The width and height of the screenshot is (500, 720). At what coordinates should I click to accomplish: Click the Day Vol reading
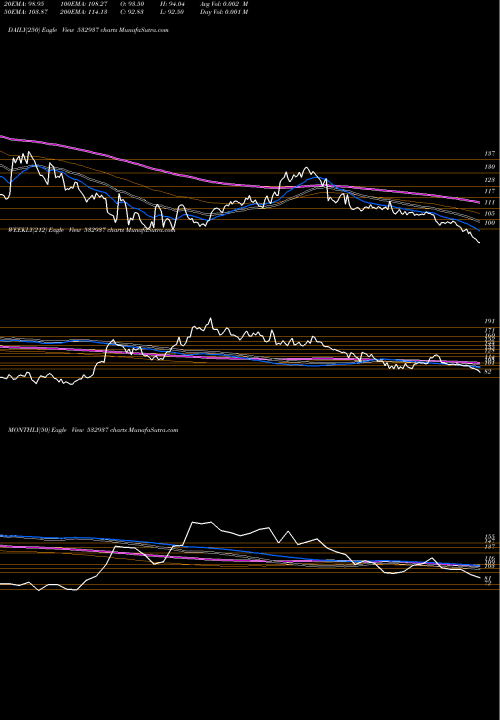coord(224,12)
